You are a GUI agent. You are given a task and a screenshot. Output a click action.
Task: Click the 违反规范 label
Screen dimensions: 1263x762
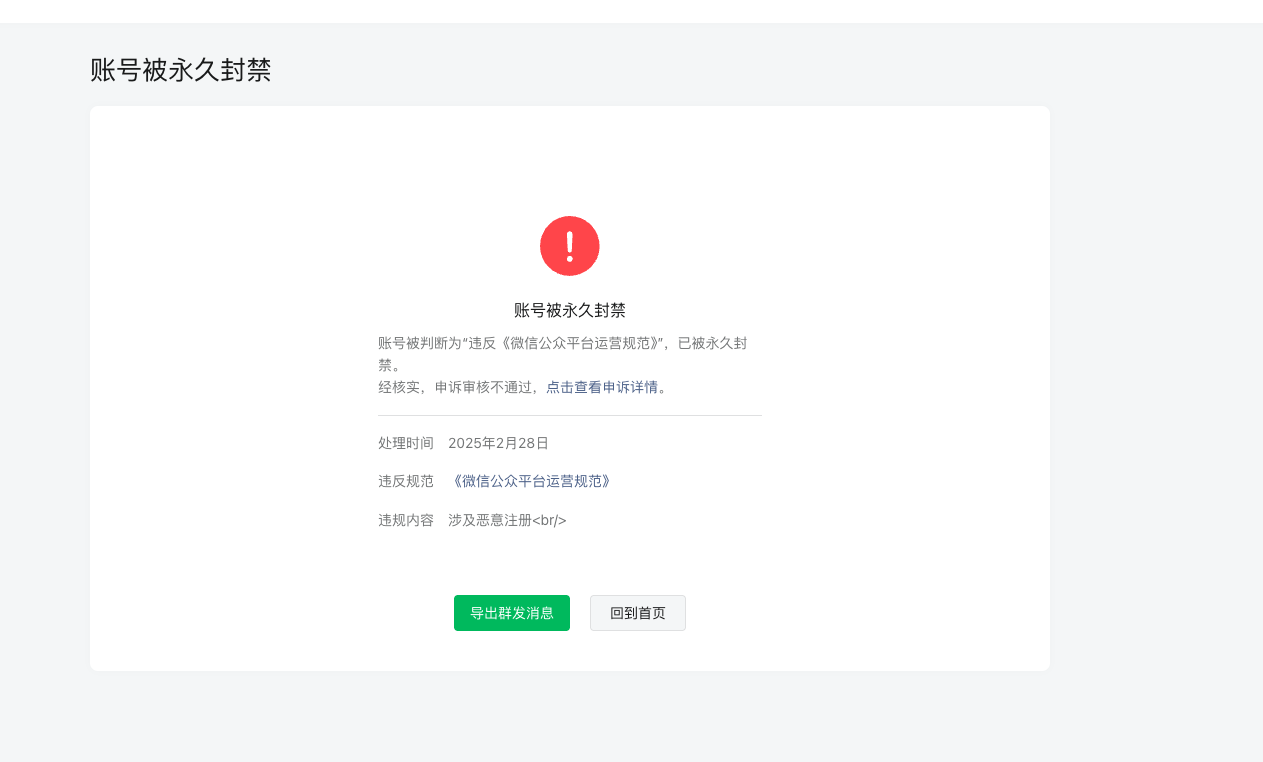point(406,481)
